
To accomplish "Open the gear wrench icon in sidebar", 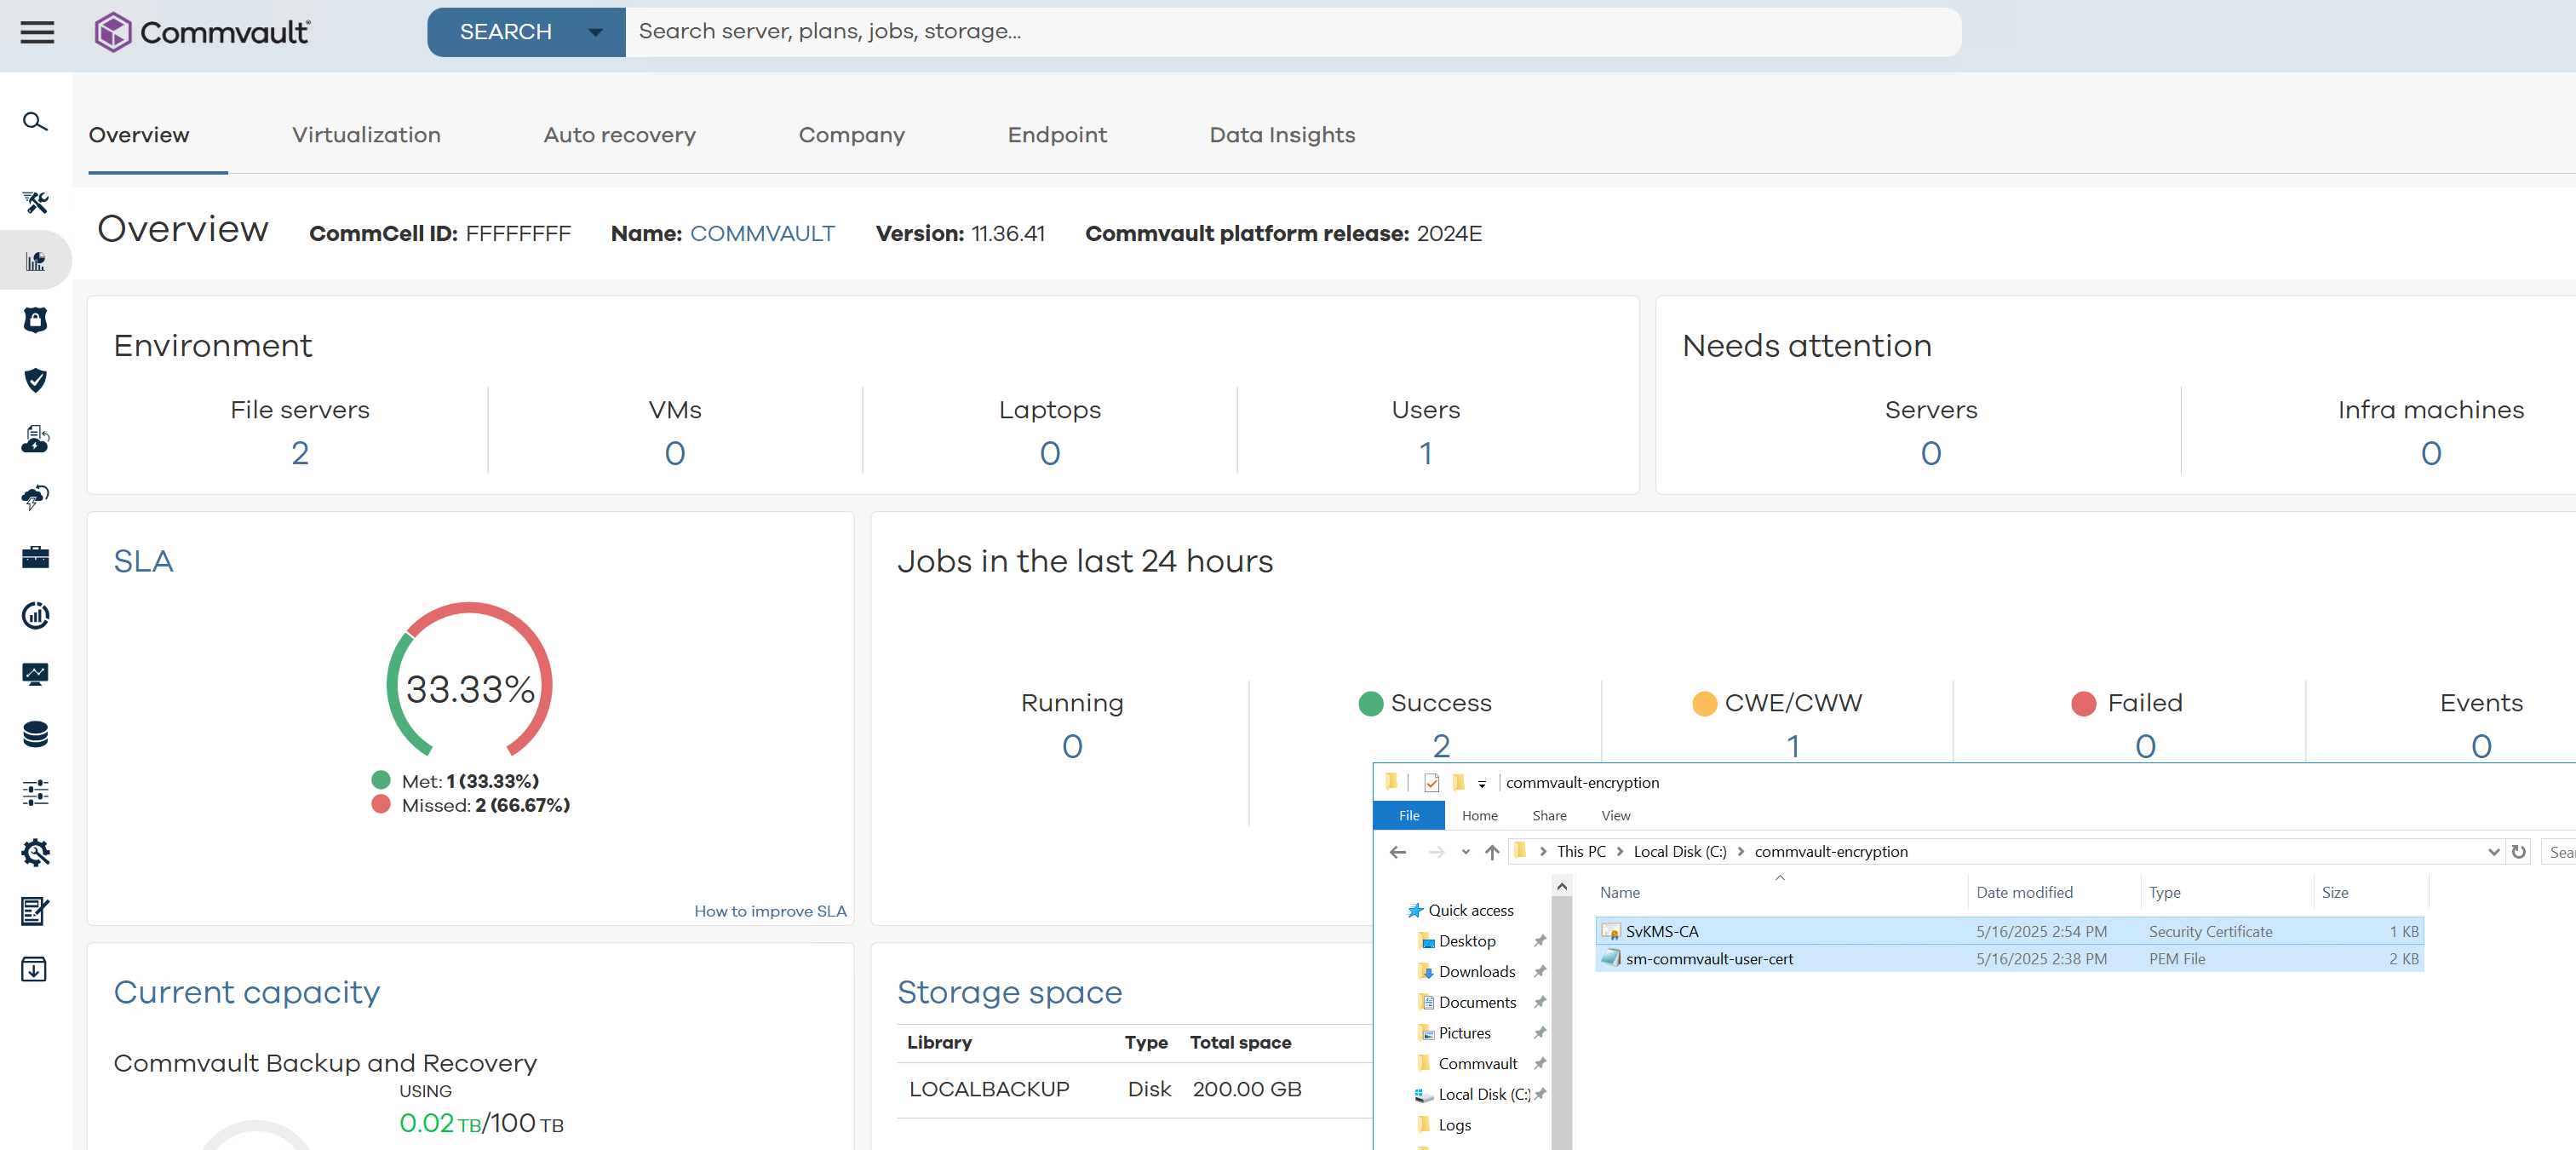I will 35,852.
